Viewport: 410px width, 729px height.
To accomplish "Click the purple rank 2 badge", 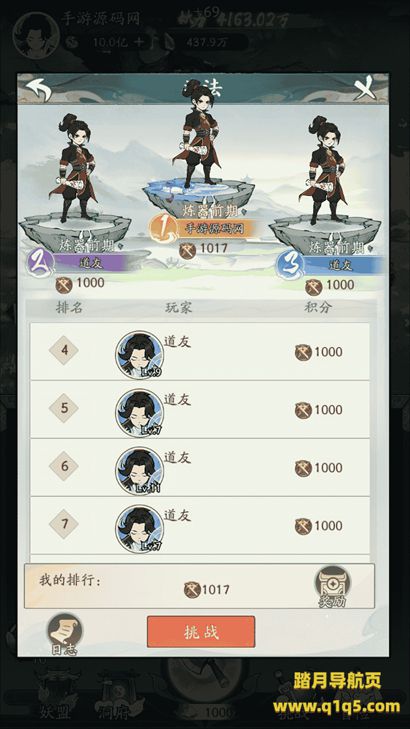I will click(x=40, y=263).
